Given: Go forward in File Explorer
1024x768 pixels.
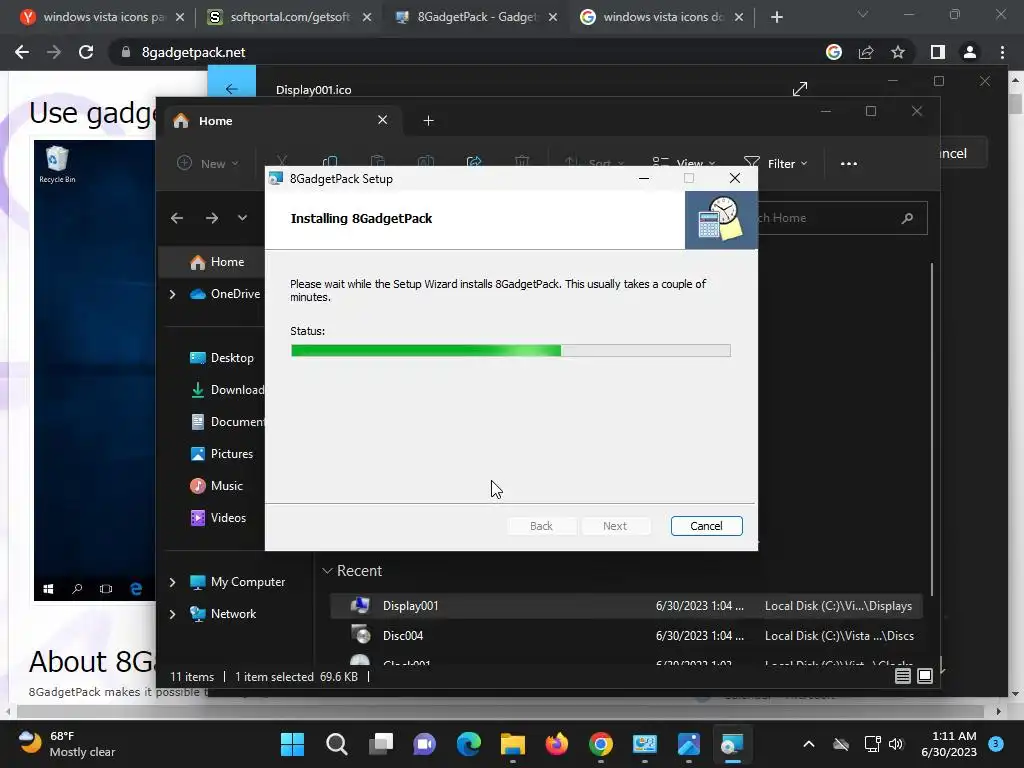Looking at the screenshot, I should [212, 218].
